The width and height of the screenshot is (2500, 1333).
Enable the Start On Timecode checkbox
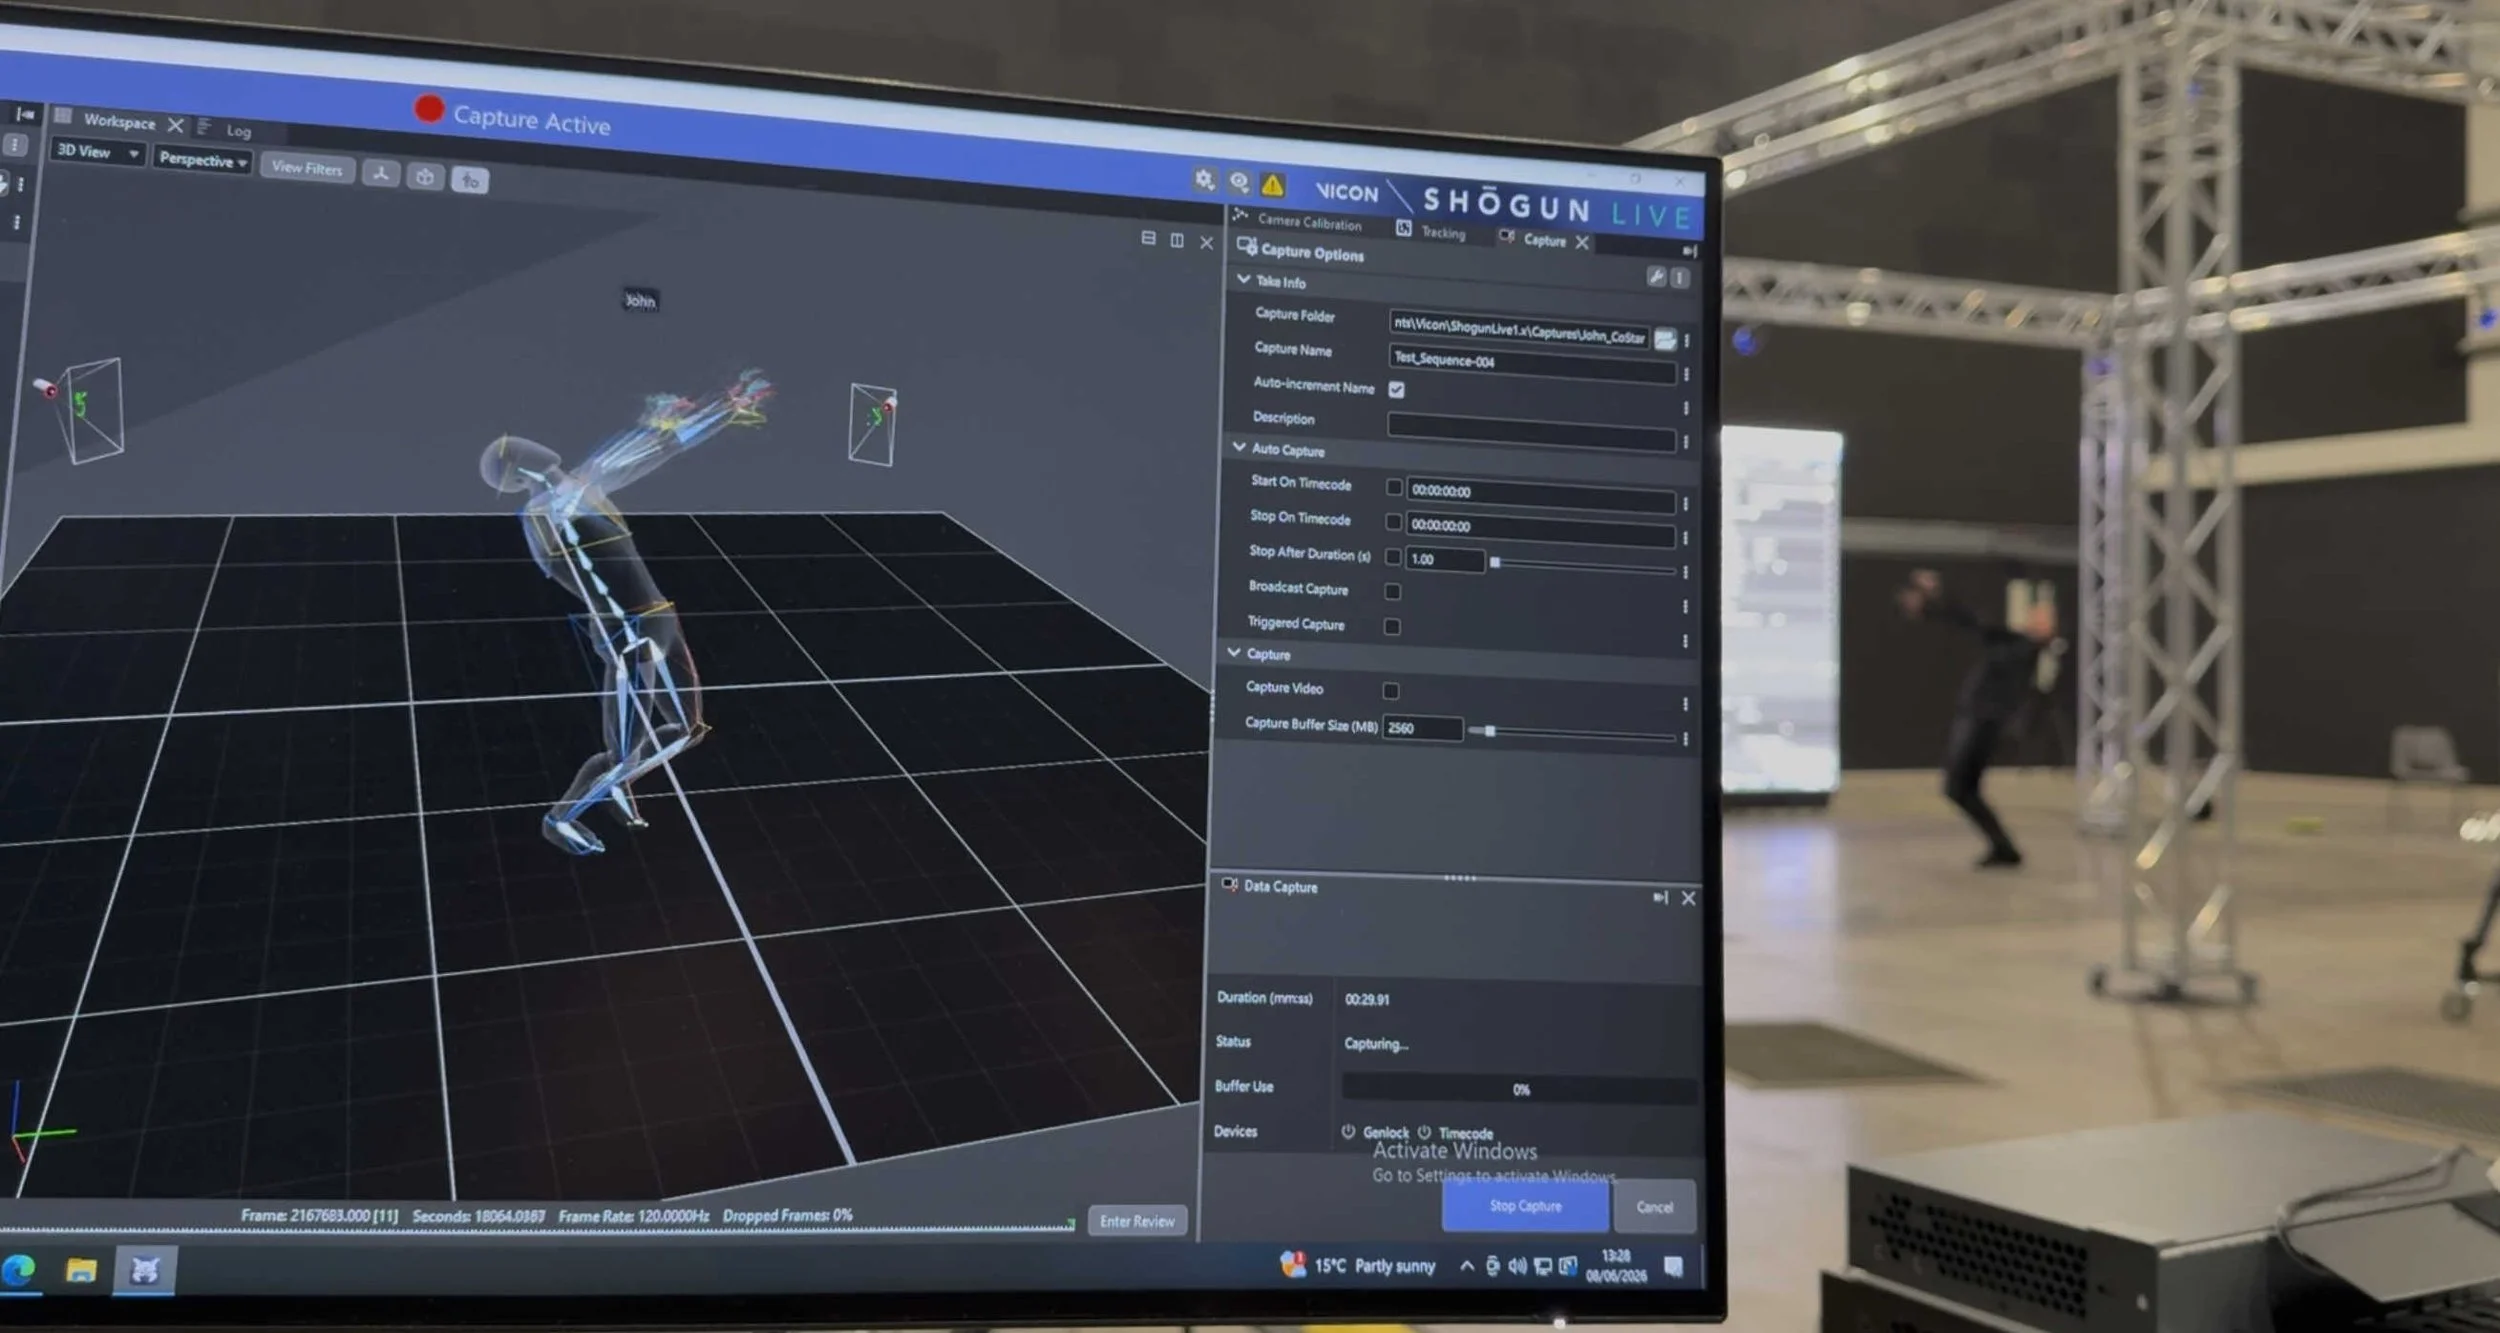point(1394,487)
